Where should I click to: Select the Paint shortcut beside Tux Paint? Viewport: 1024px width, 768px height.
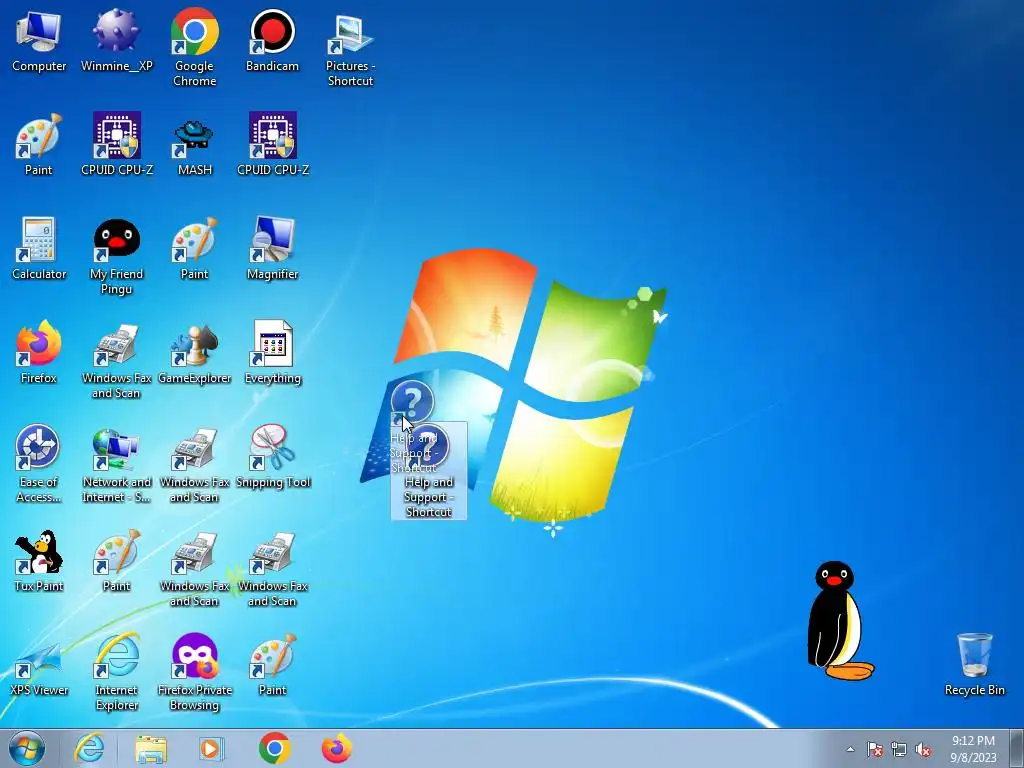116,560
